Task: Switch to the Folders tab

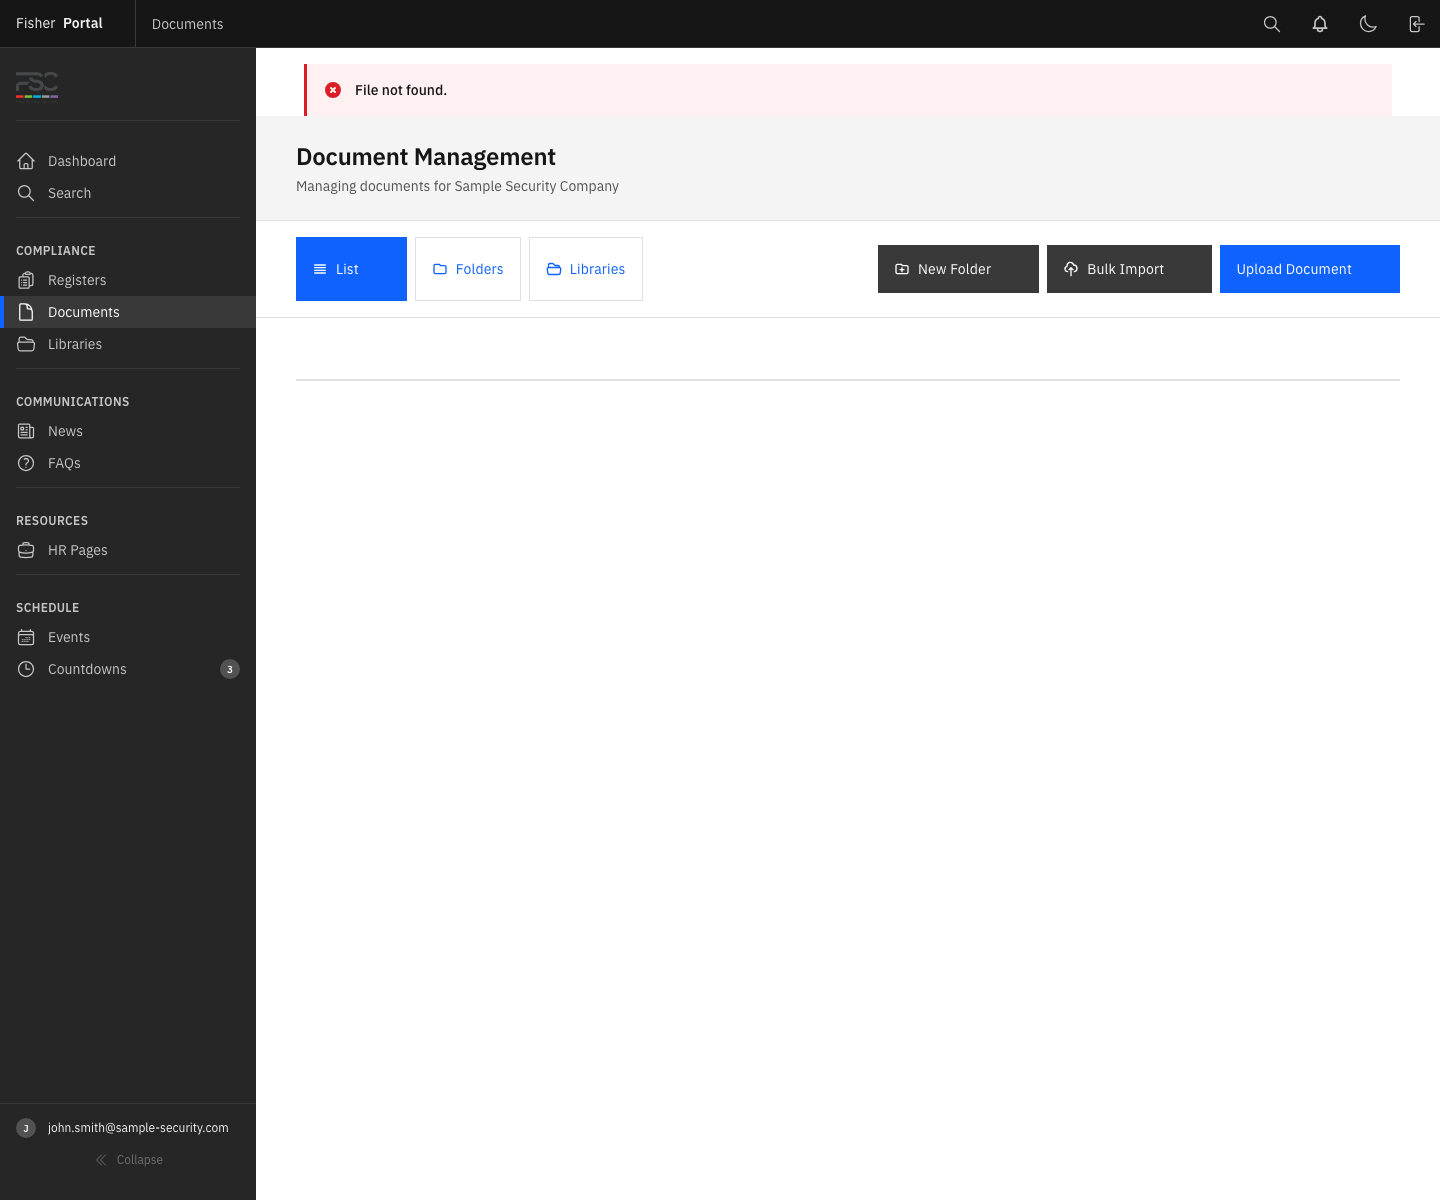Action: tap(468, 269)
